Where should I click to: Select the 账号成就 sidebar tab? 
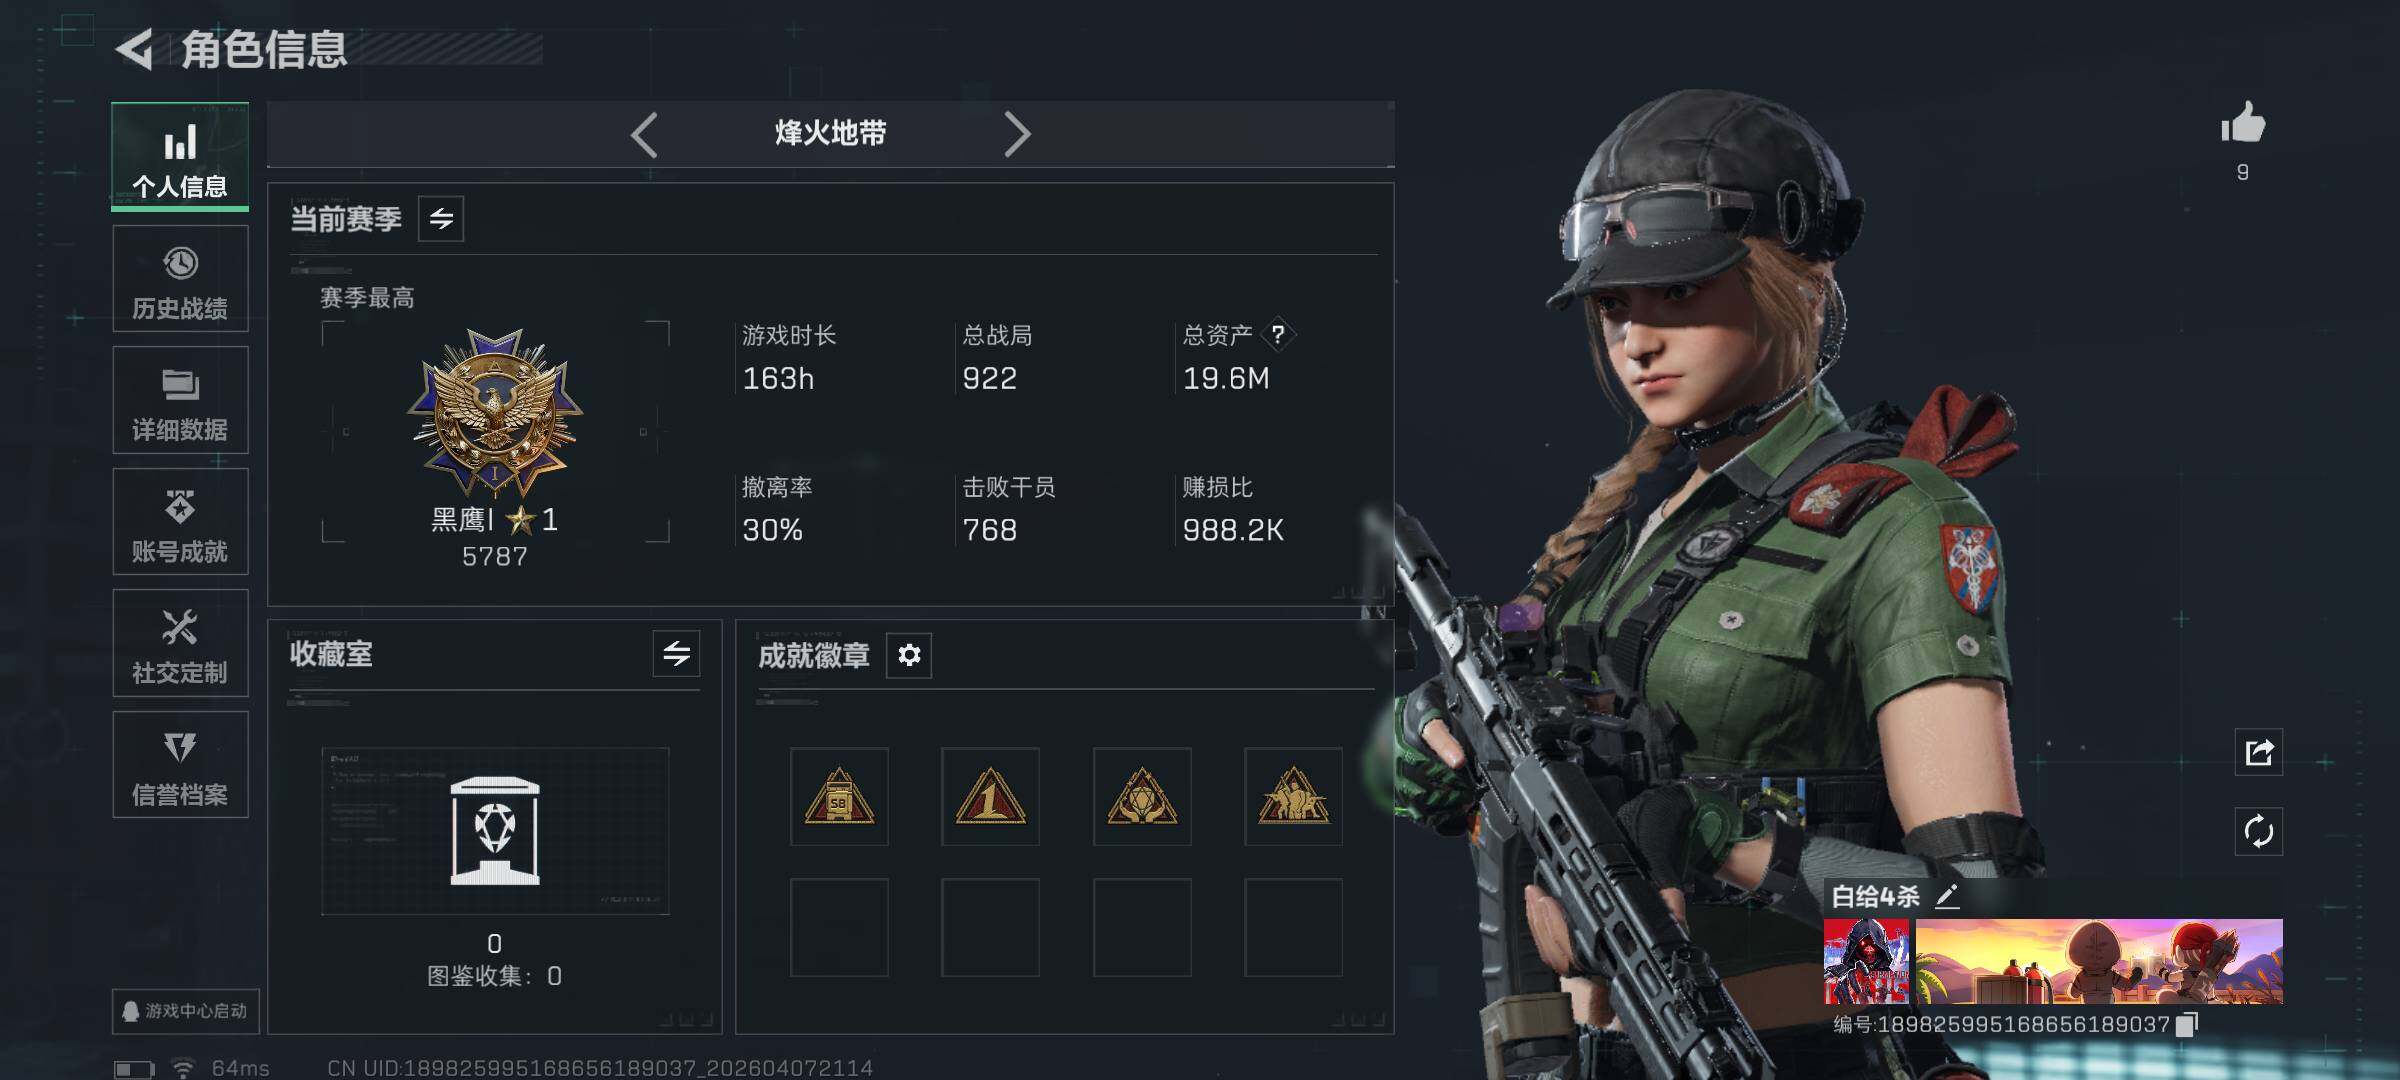[180, 522]
